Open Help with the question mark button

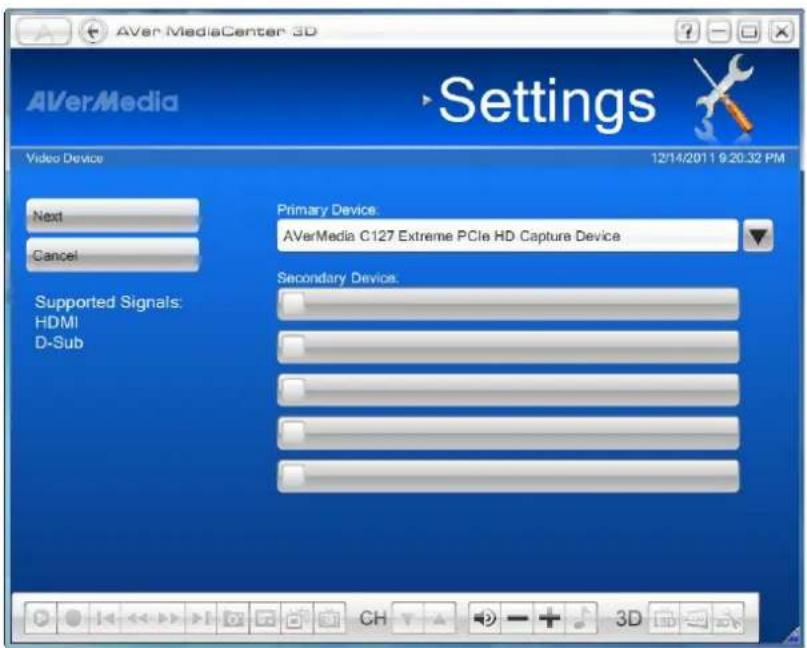coord(687,31)
